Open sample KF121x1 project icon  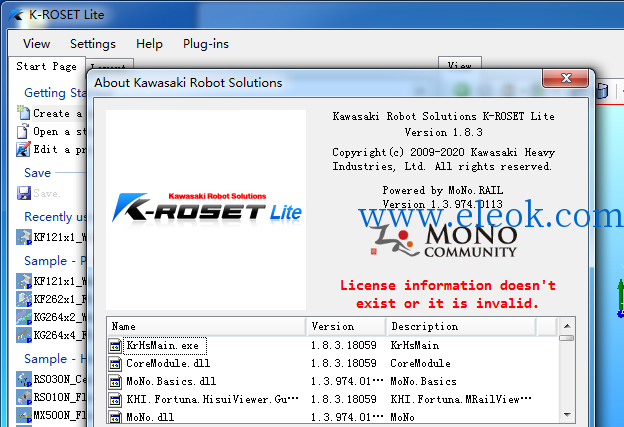tap(24, 281)
